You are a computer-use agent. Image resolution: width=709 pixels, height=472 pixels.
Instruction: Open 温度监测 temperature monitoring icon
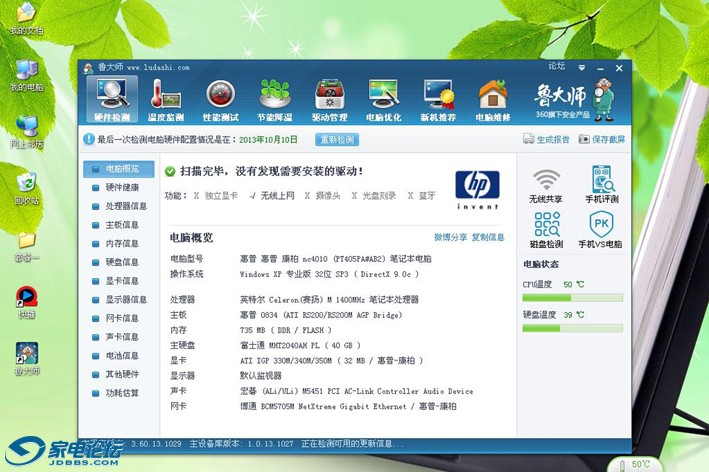(x=166, y=99)
